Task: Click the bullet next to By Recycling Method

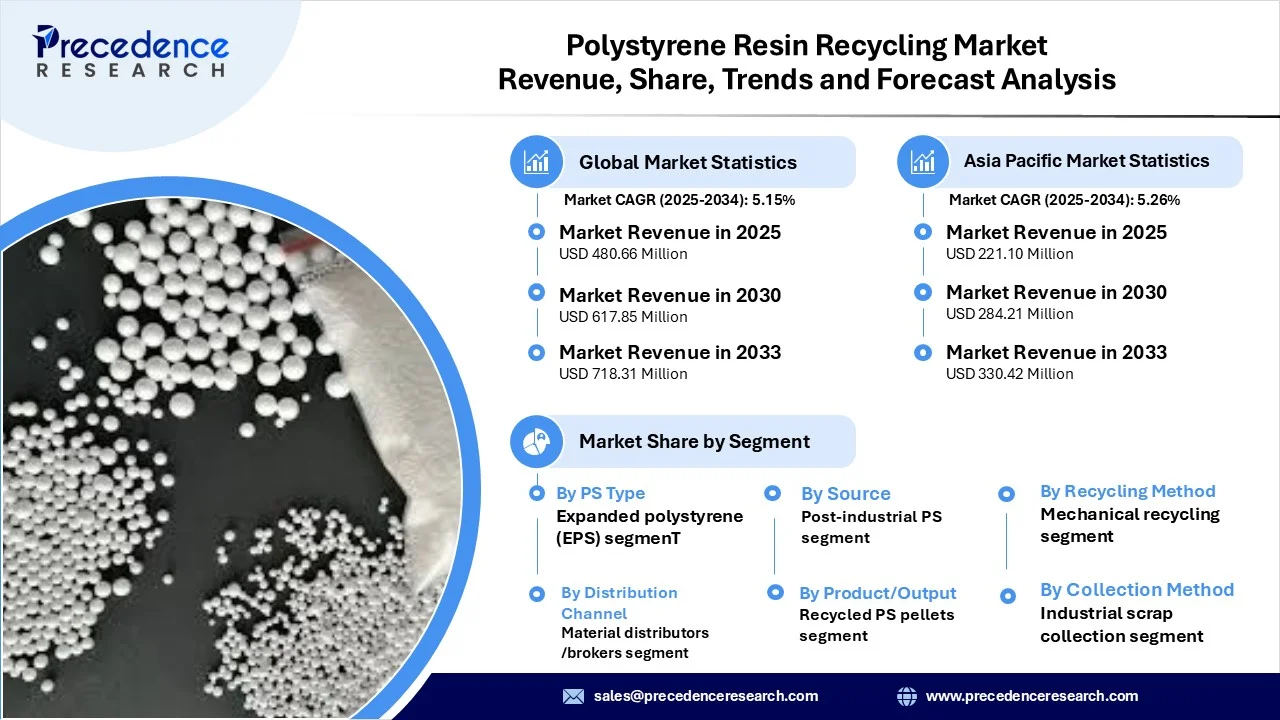Action: 1007,494
